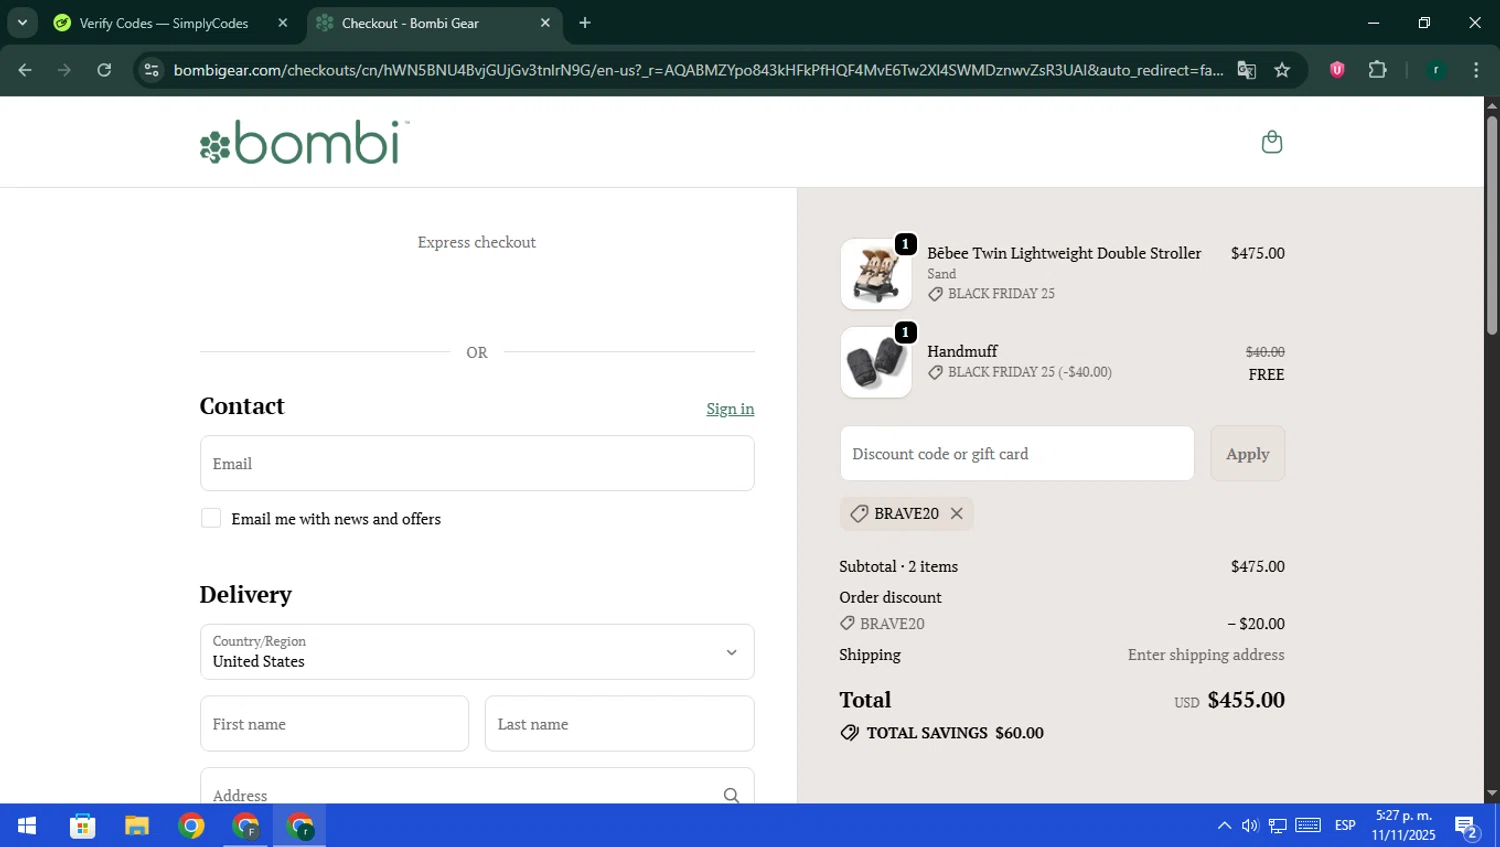1500x847 pixels.
Task: Open the Chrome three-dot menu
Action: [1476, 70]
